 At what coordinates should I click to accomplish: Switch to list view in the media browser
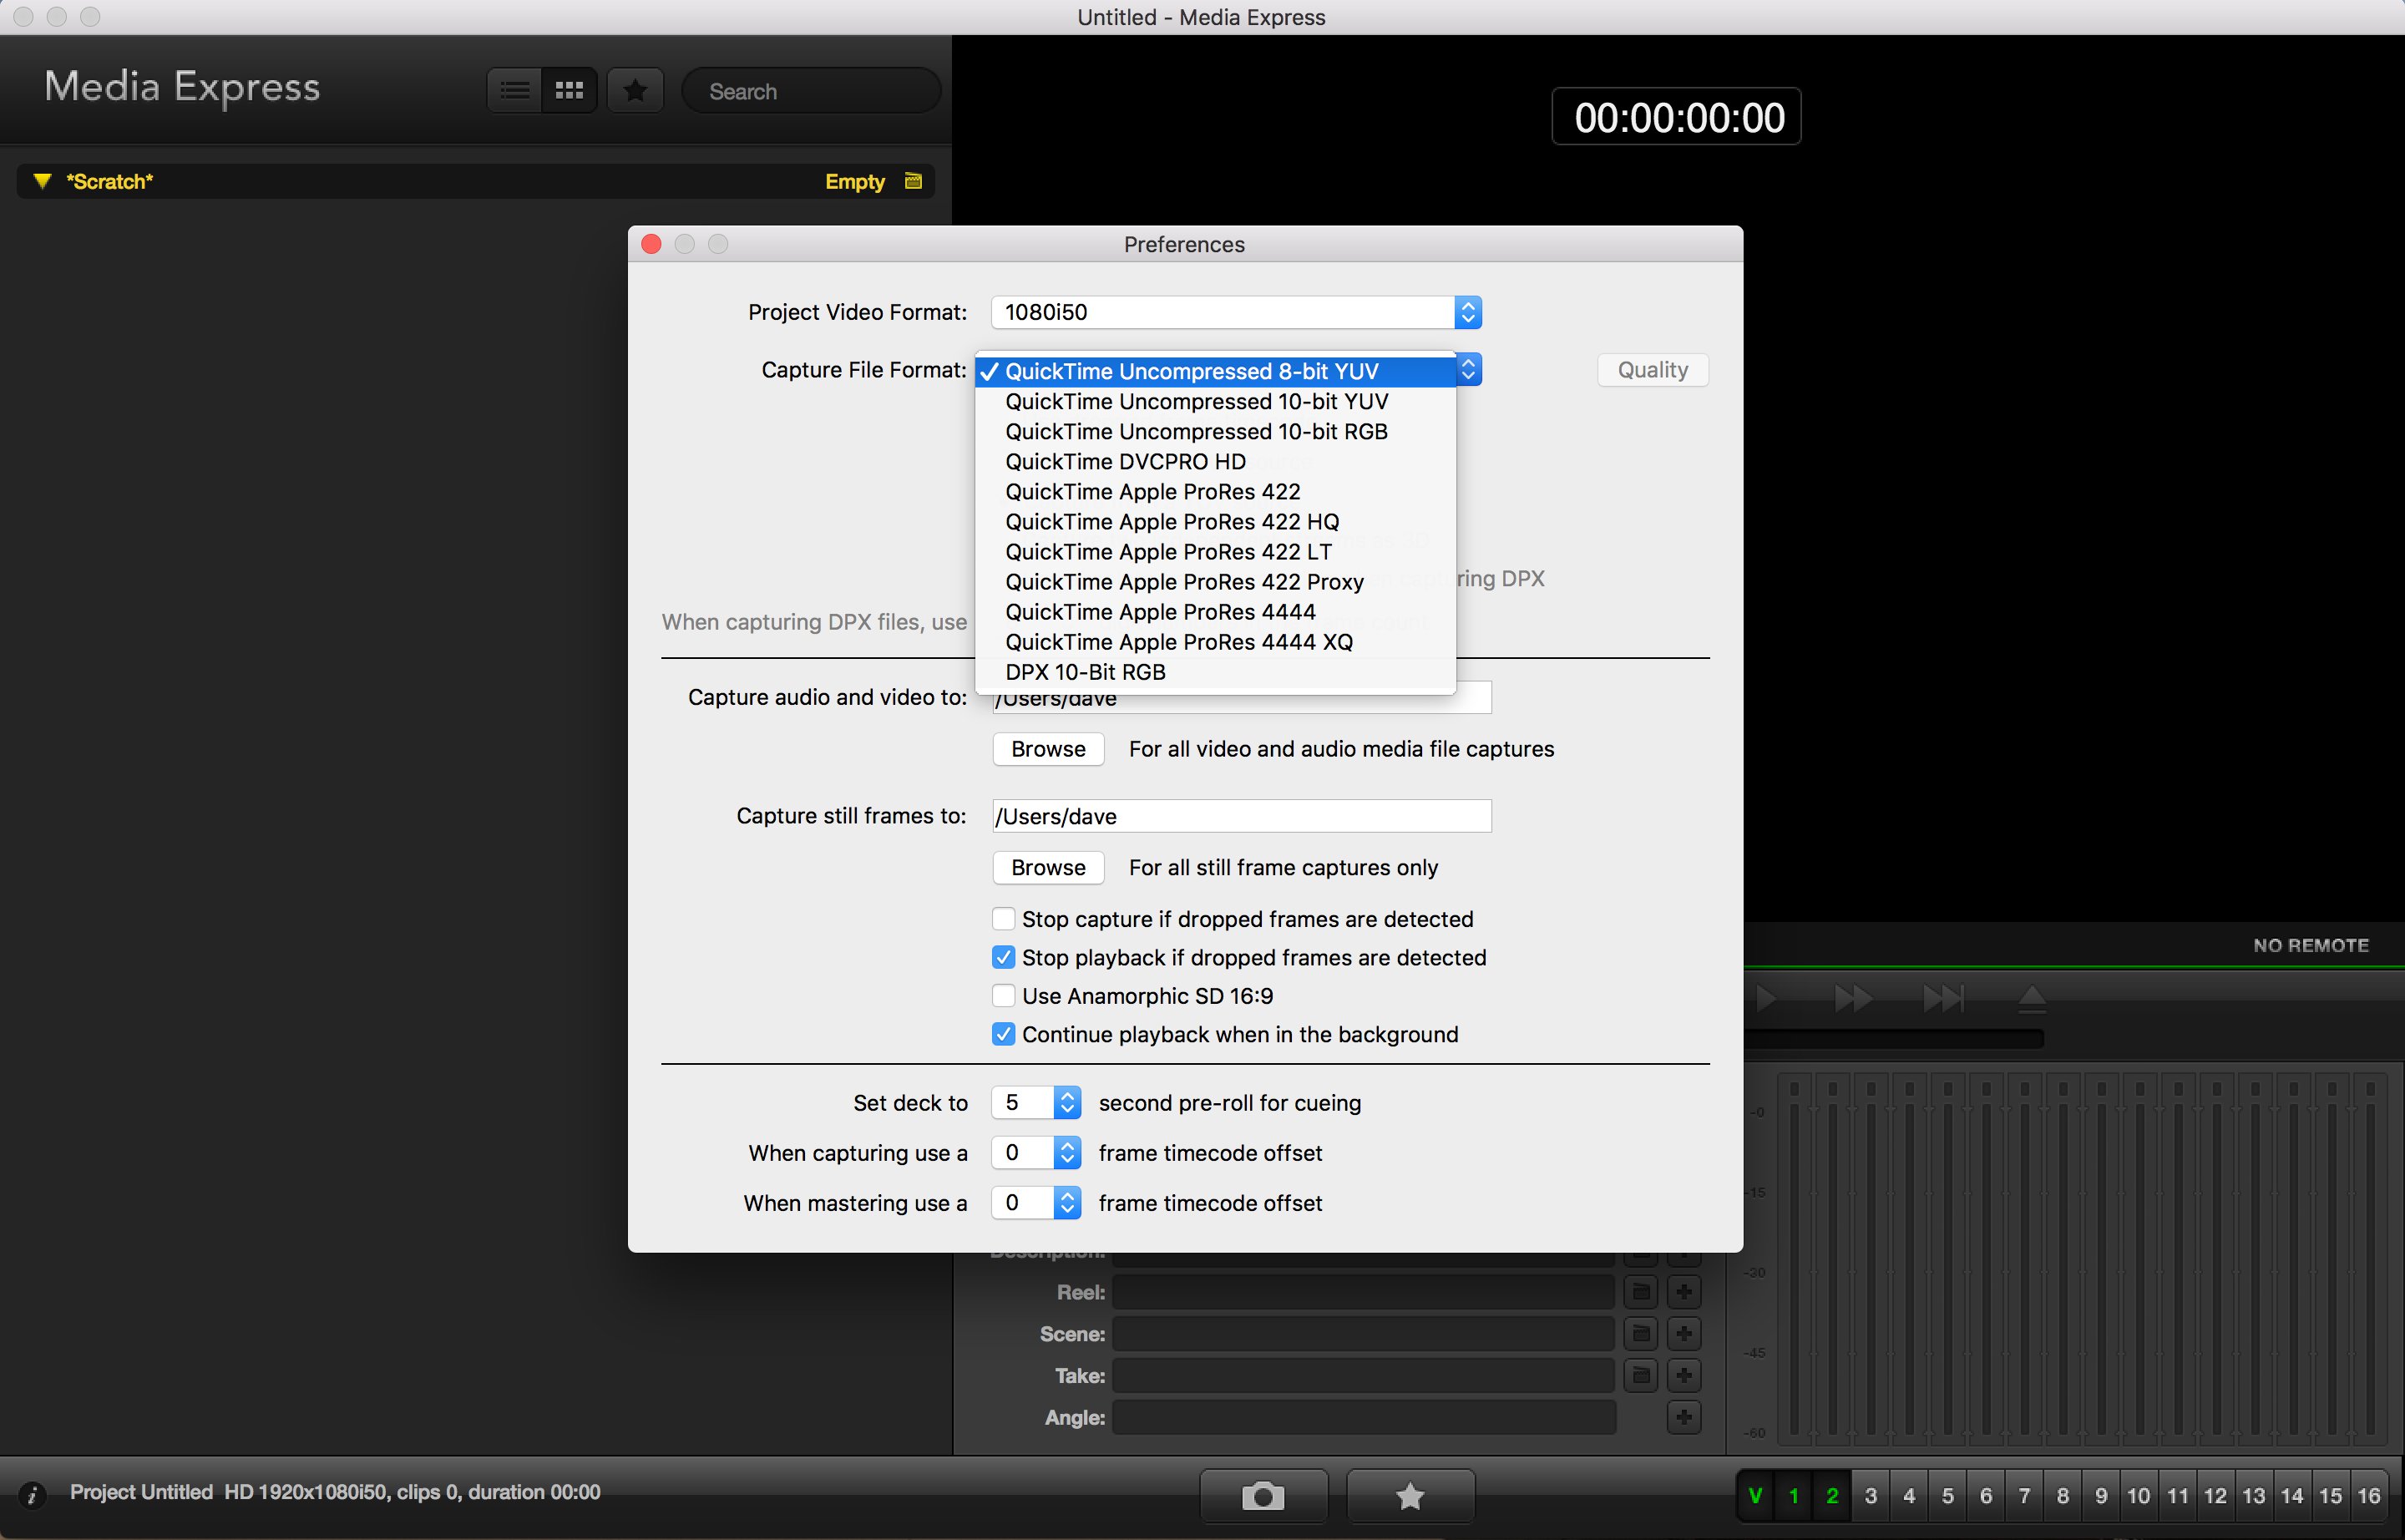(x=515, y=91)
